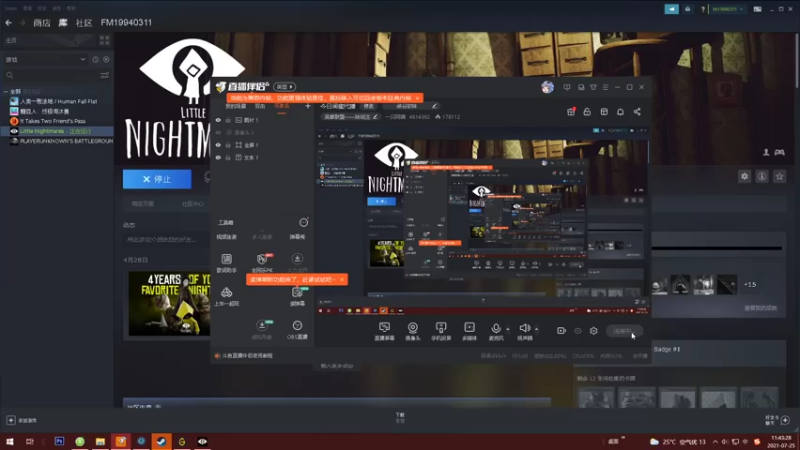
Task: Open advanced library filter options icon
Action: coord(105,76)
